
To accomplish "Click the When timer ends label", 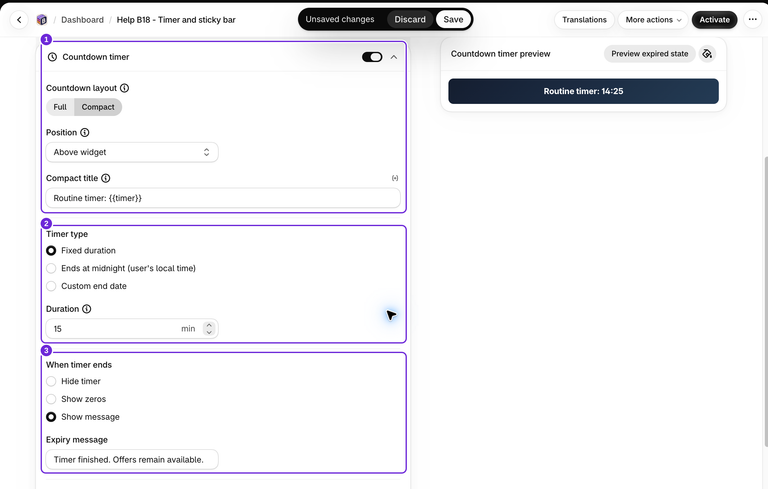I will [79, 365].
